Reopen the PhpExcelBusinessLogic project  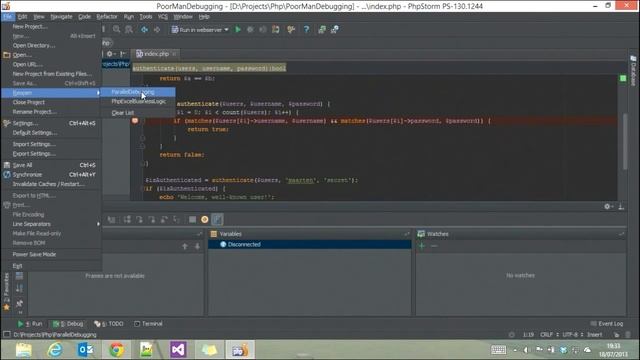138,101
